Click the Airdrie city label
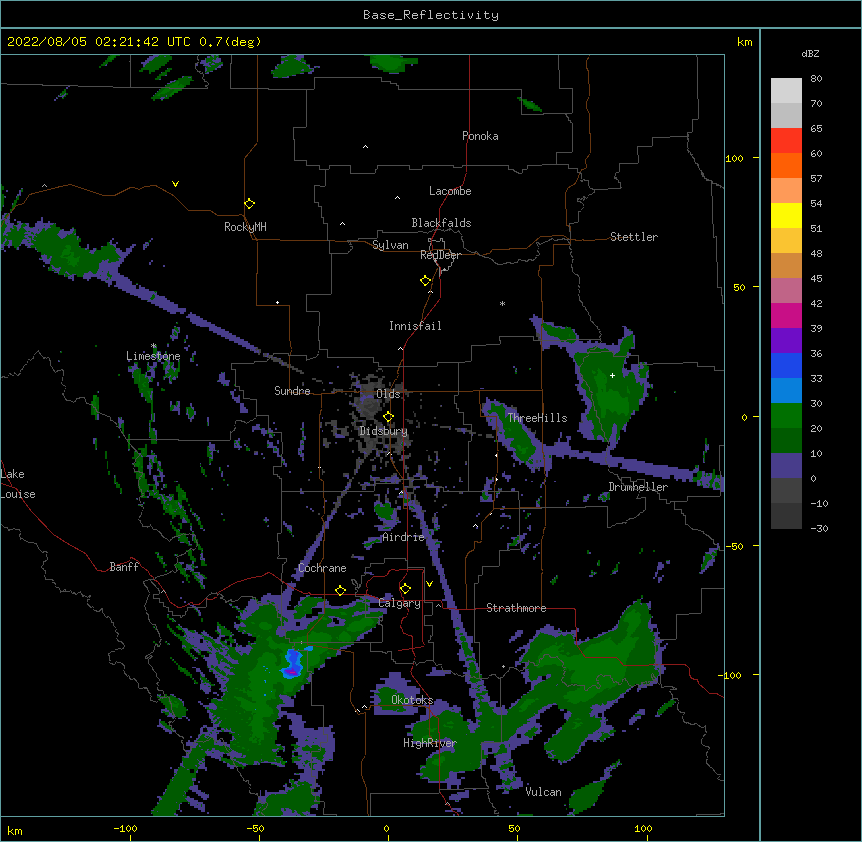Screen dimensions: 862x842 (404, 537)
